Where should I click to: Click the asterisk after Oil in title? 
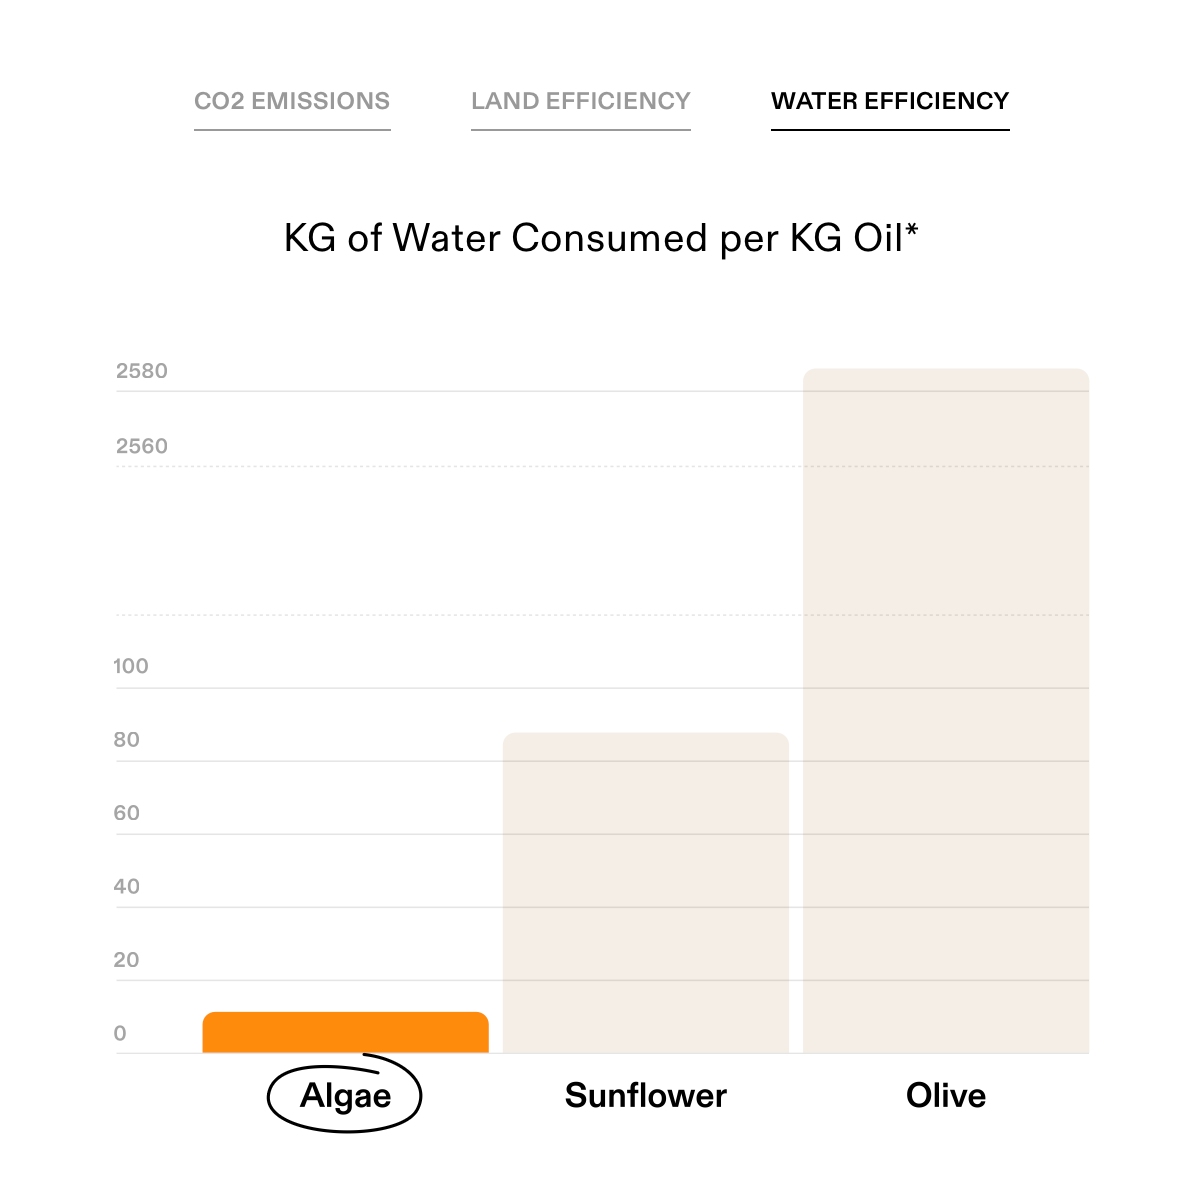point(911,231)
